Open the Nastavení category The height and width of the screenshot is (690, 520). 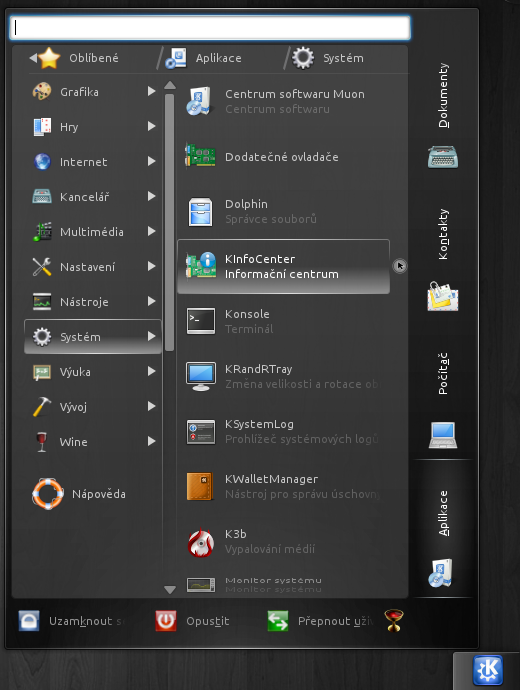click(93, 267)
